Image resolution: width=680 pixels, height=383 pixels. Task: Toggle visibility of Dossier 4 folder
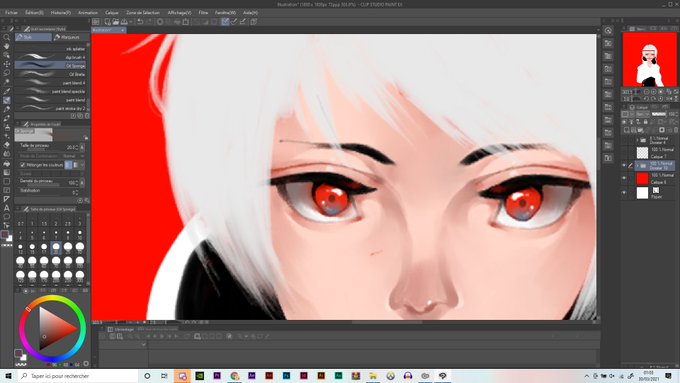point(624,140)
